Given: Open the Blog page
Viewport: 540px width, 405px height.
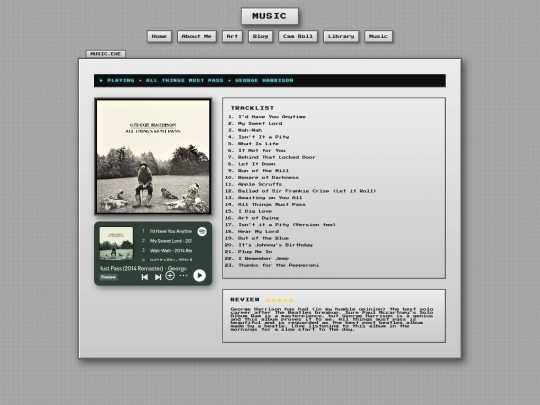Looking at the screenshot, I should click(x=260, y=36).
